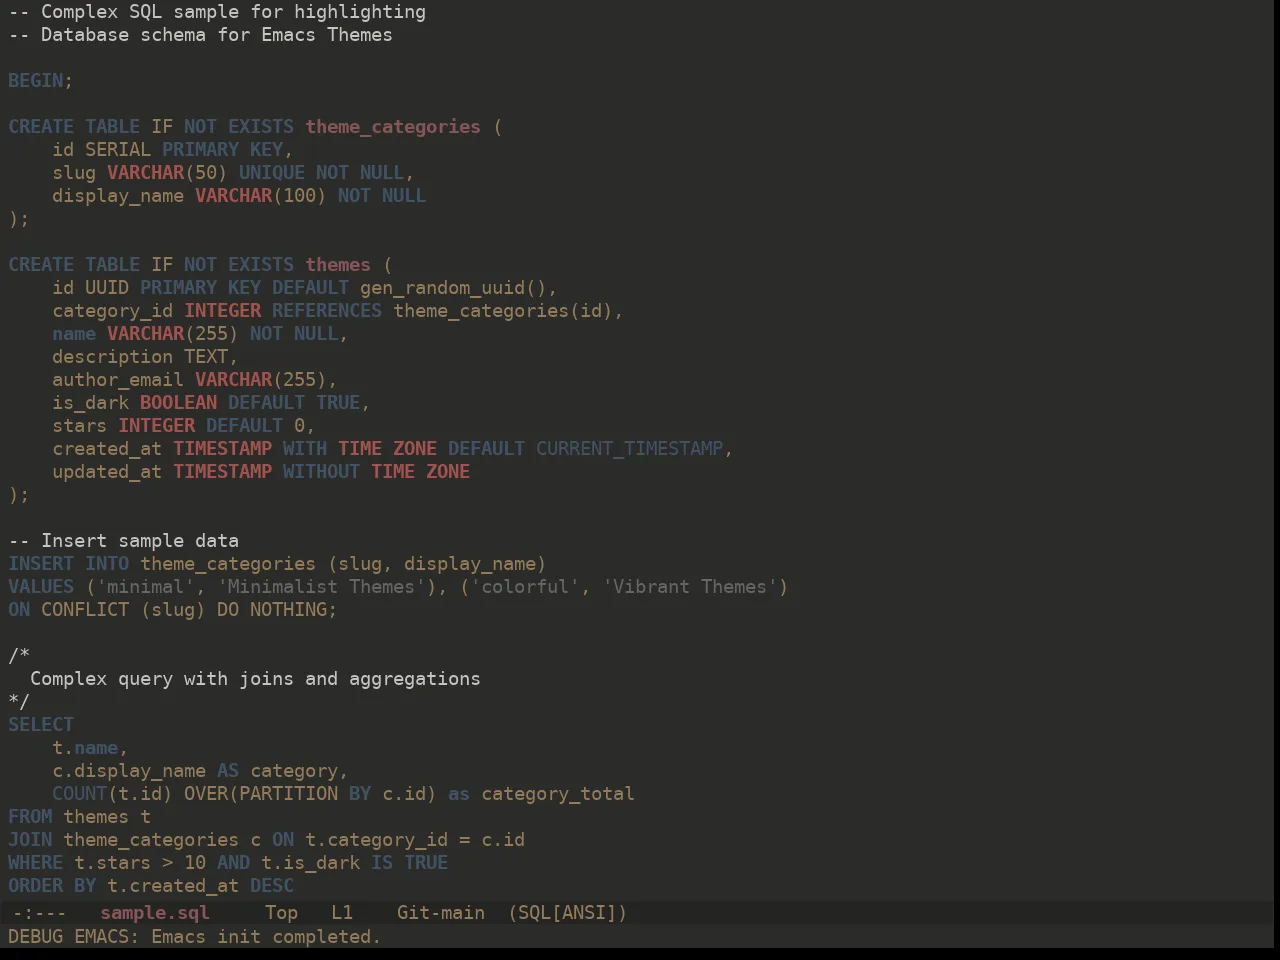The height and width of the screenshot is (960, 1280).
Task: Click the (SQL[ANSI]) major mode indicator
Action: coord(567,913)
